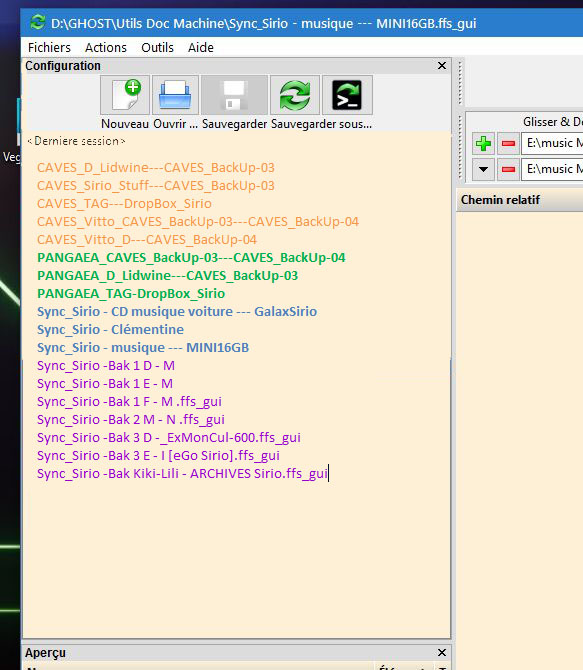Image resolution: width=583 pixels, height=670 pixels.
Task: Select Sync_Sirio -Bak 2 M - N .ffs_gui
Action: pyautogui.click(x=131, y=419)
